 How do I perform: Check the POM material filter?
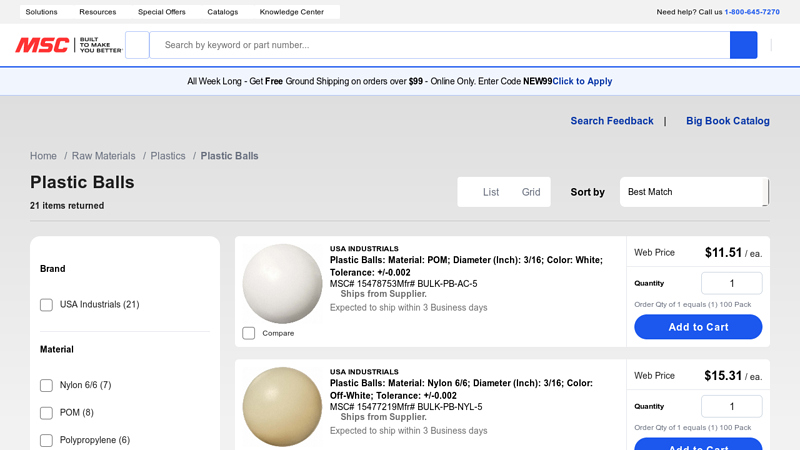(x=46, y=413)
